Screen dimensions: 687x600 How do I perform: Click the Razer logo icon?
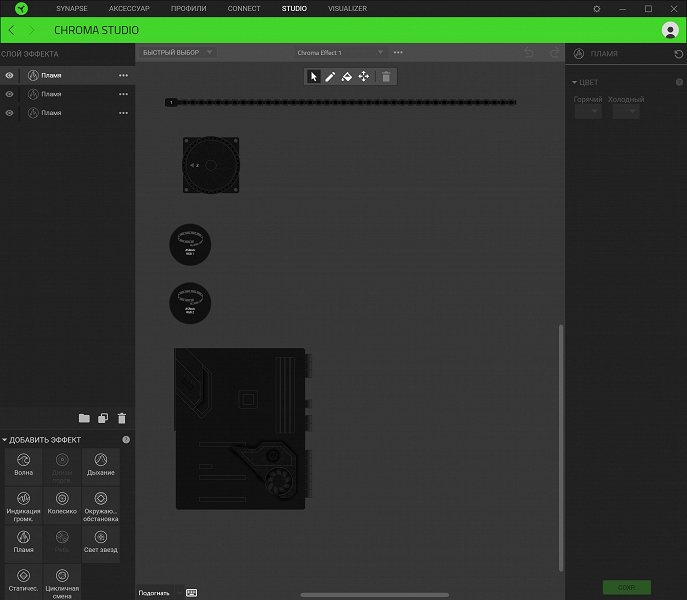21,8
